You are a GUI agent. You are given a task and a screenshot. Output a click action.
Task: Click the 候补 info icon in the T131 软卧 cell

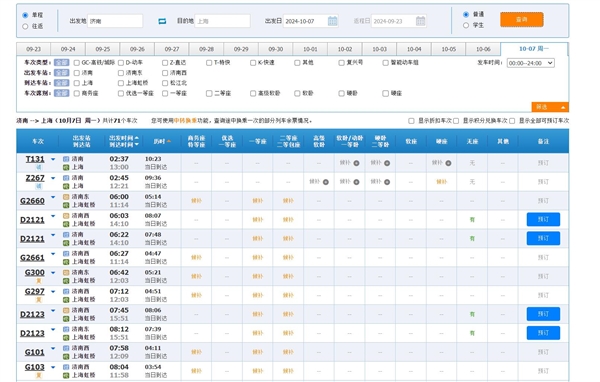pos(356,163)
